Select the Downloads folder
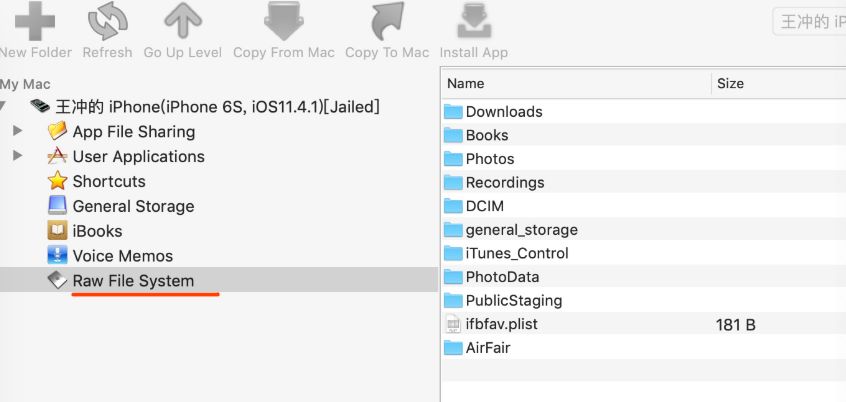Viewport: 846px width, 402px height. click(503, 111)
